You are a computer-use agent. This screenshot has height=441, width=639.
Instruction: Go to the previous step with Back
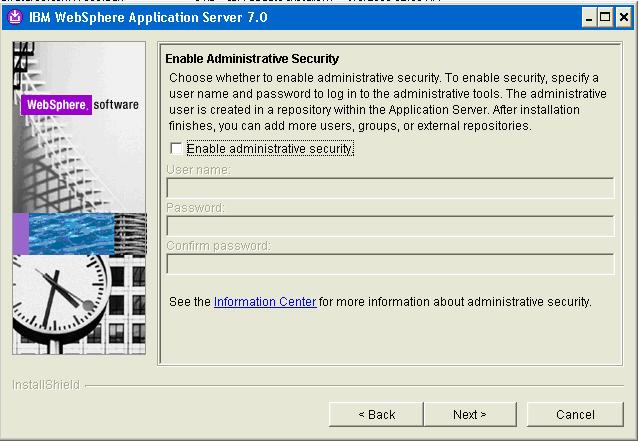click(376, 415)
